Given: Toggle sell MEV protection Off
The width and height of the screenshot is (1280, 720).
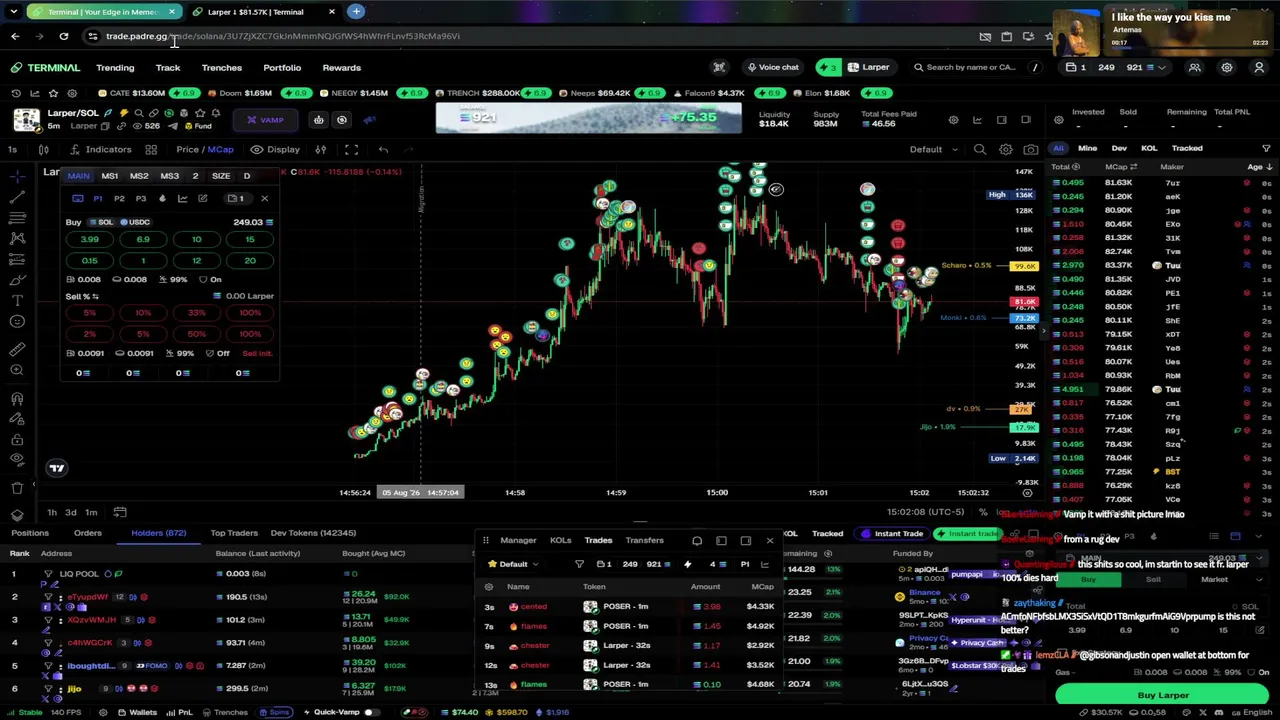Looking at the screenshot, I should (217, 353).
